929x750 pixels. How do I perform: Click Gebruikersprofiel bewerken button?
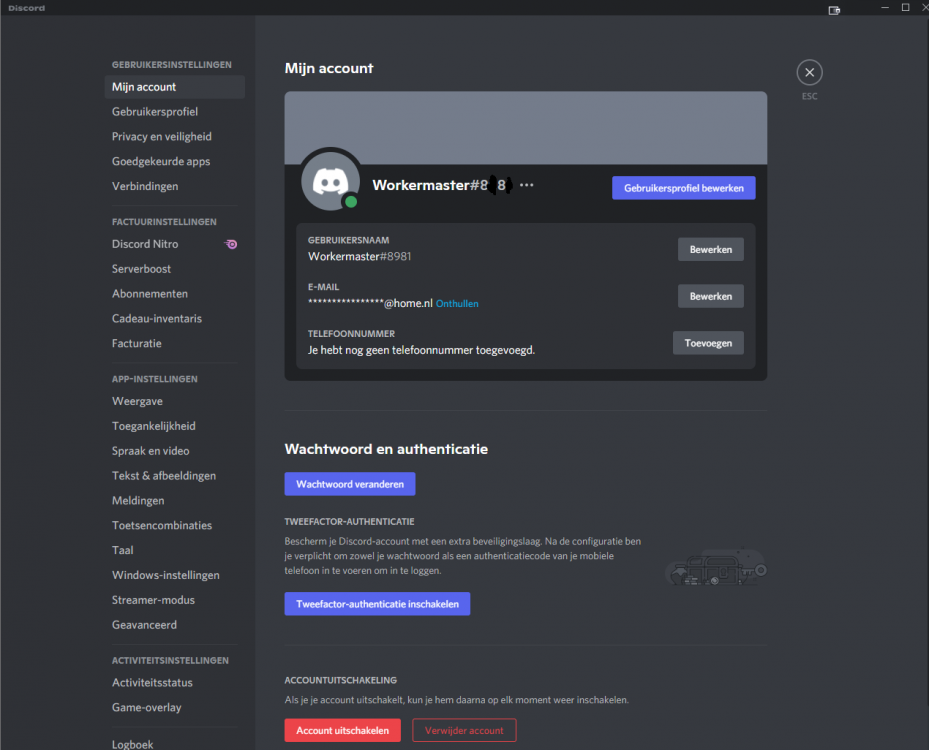click(x=684, y=188)
